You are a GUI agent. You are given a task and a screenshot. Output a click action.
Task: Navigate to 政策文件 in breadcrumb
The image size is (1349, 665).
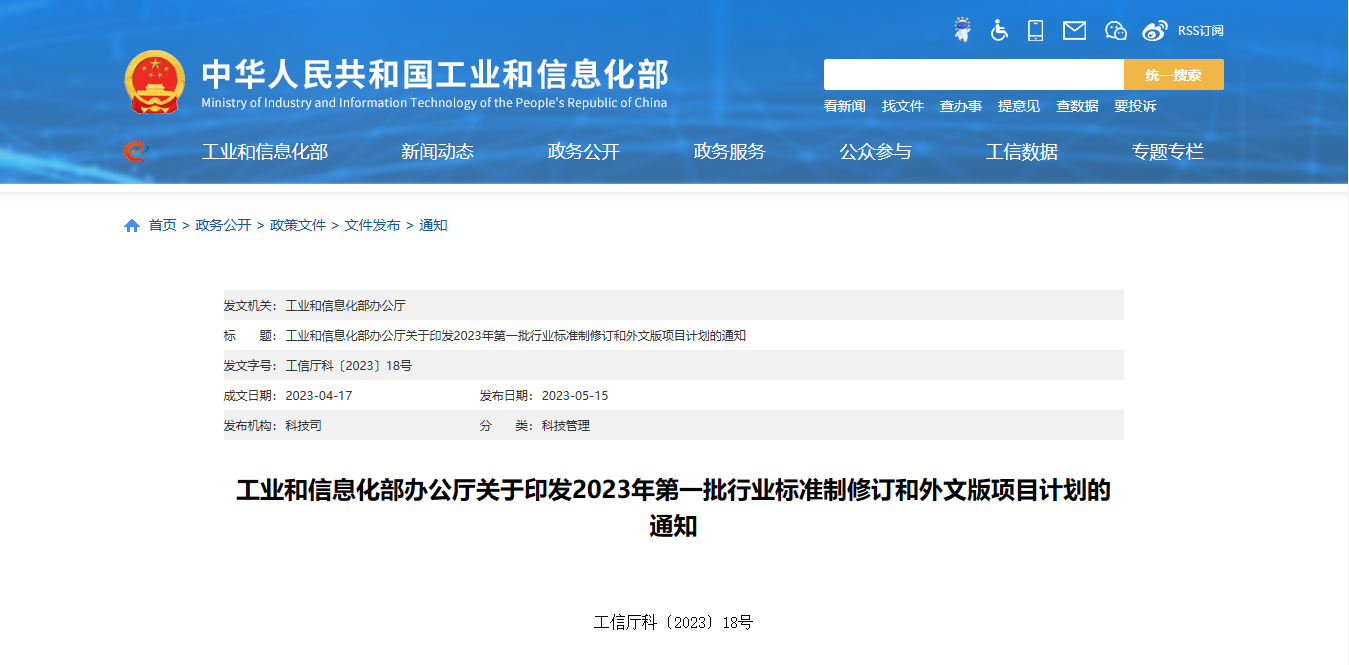coord(298,226)
